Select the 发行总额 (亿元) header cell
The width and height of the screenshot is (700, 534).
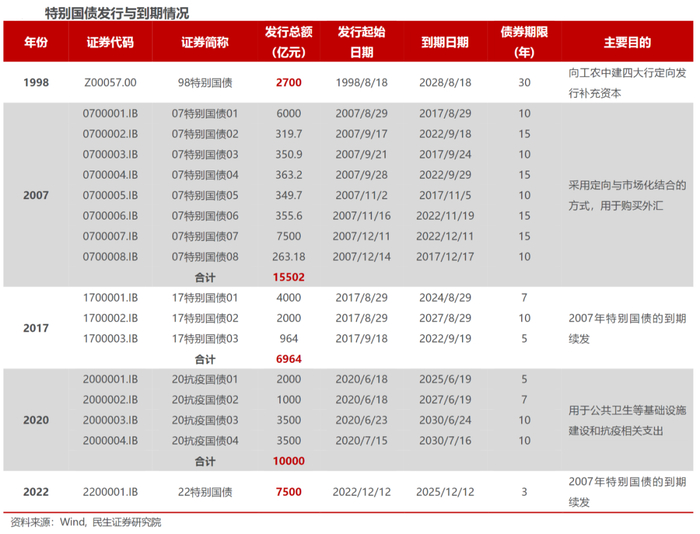point(288,42)
